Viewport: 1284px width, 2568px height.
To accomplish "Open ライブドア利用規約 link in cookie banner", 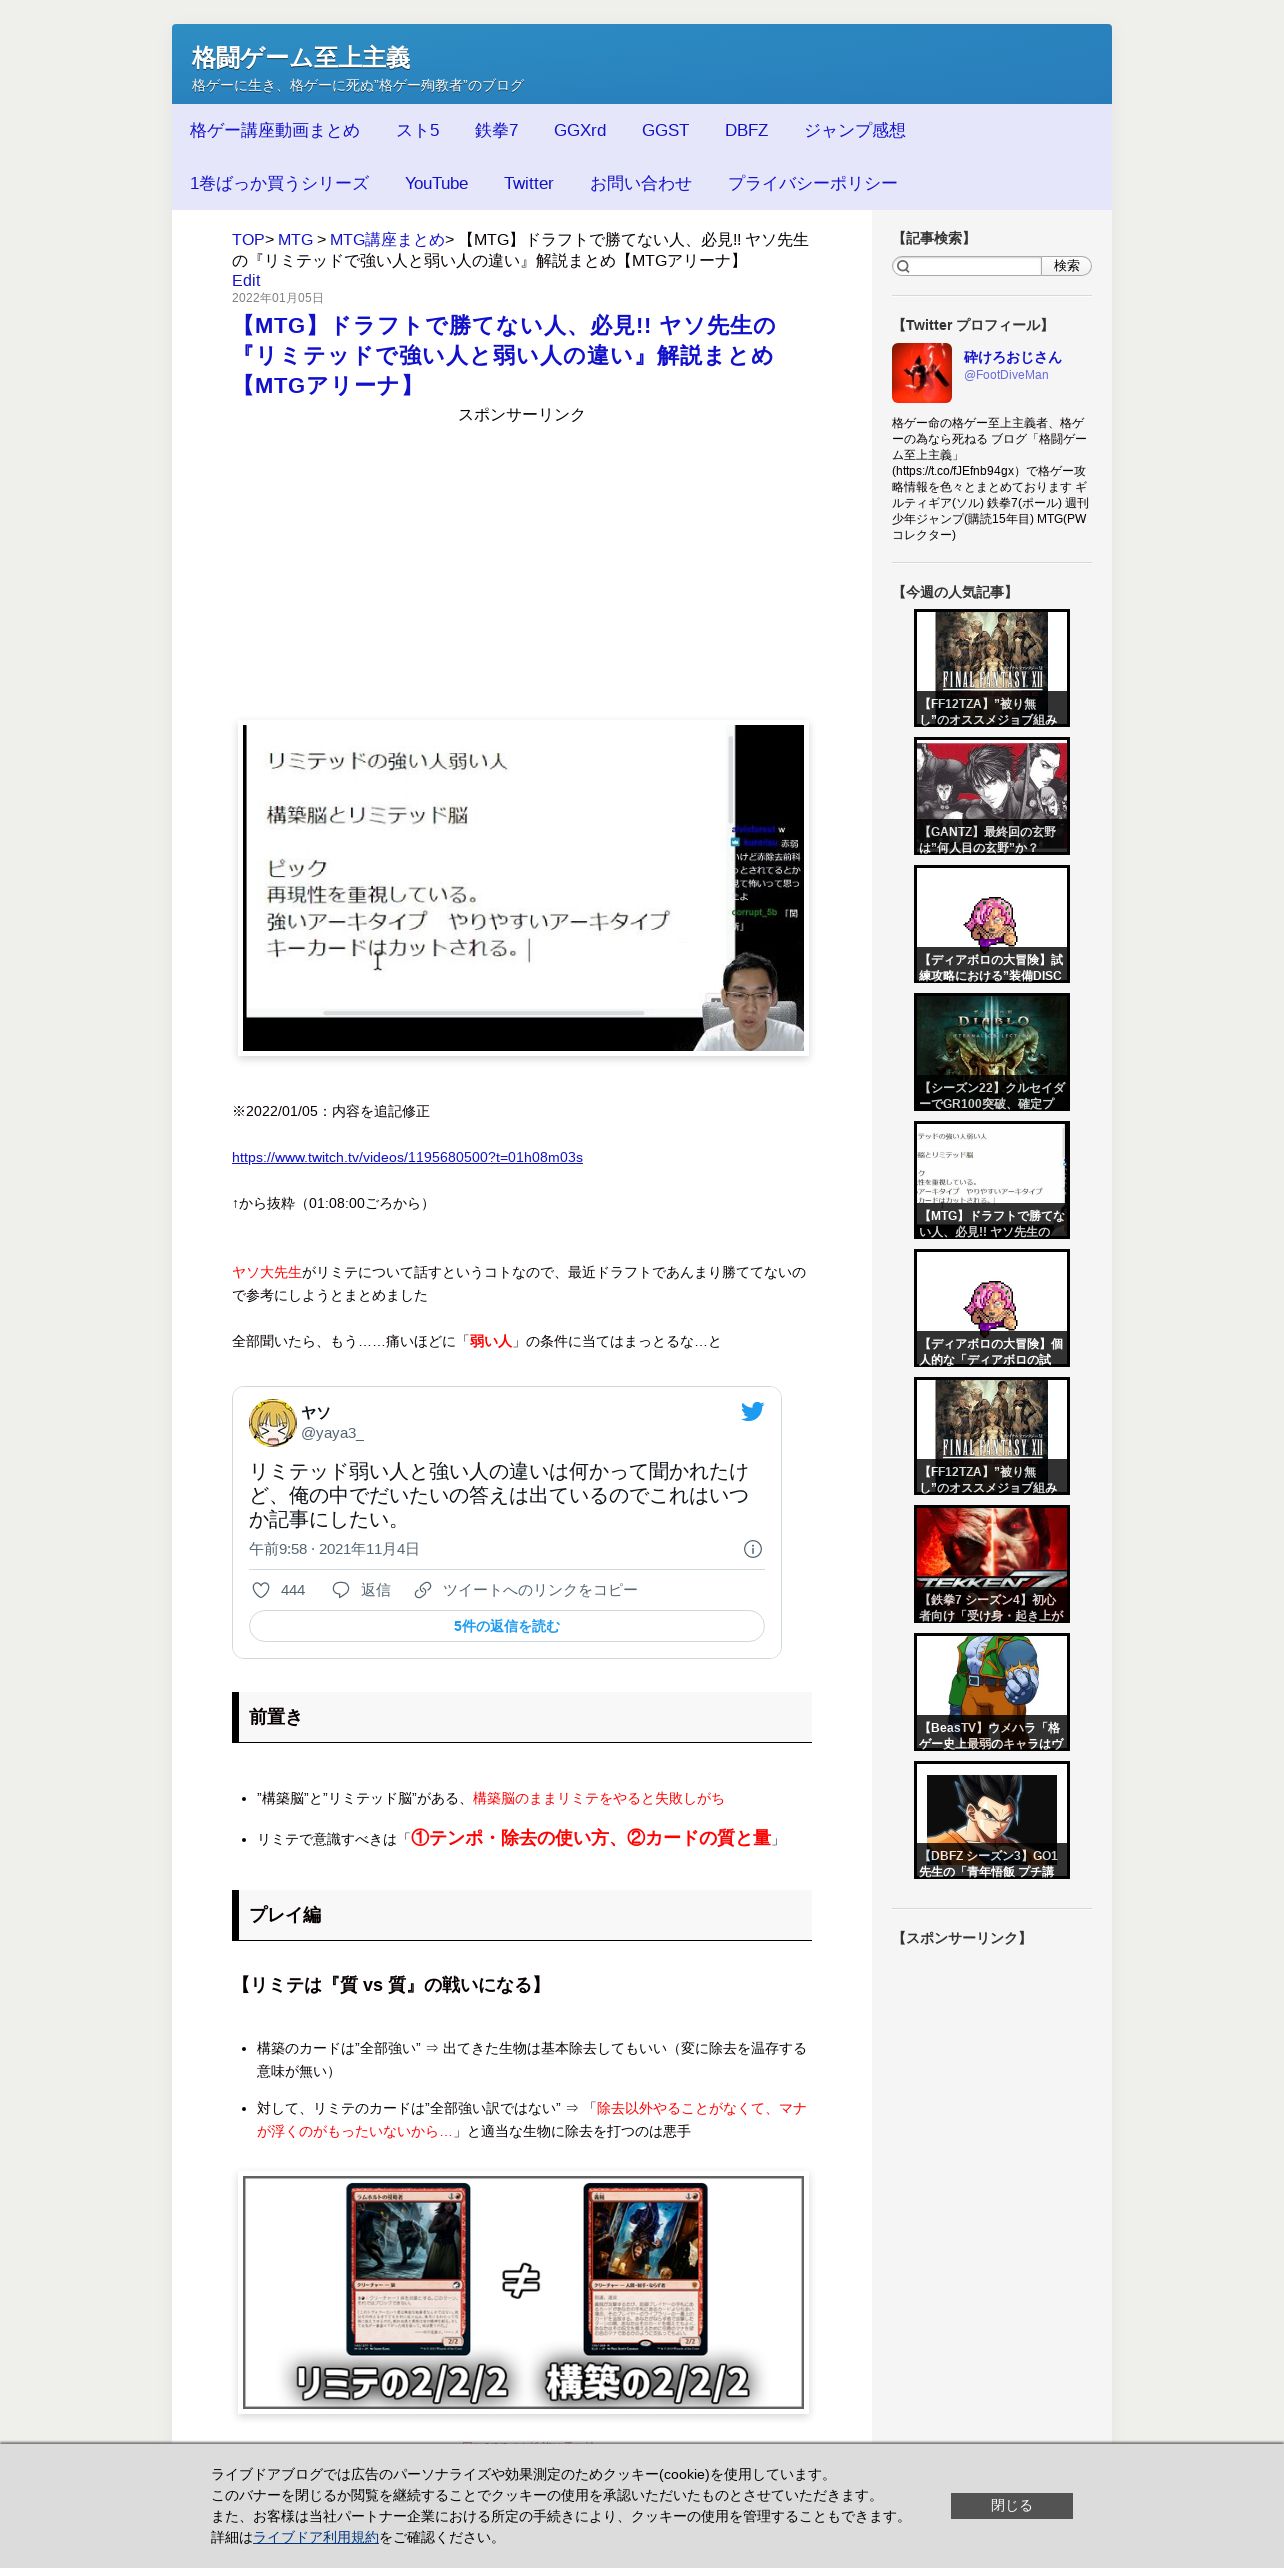I will (x=316, y=2537).
